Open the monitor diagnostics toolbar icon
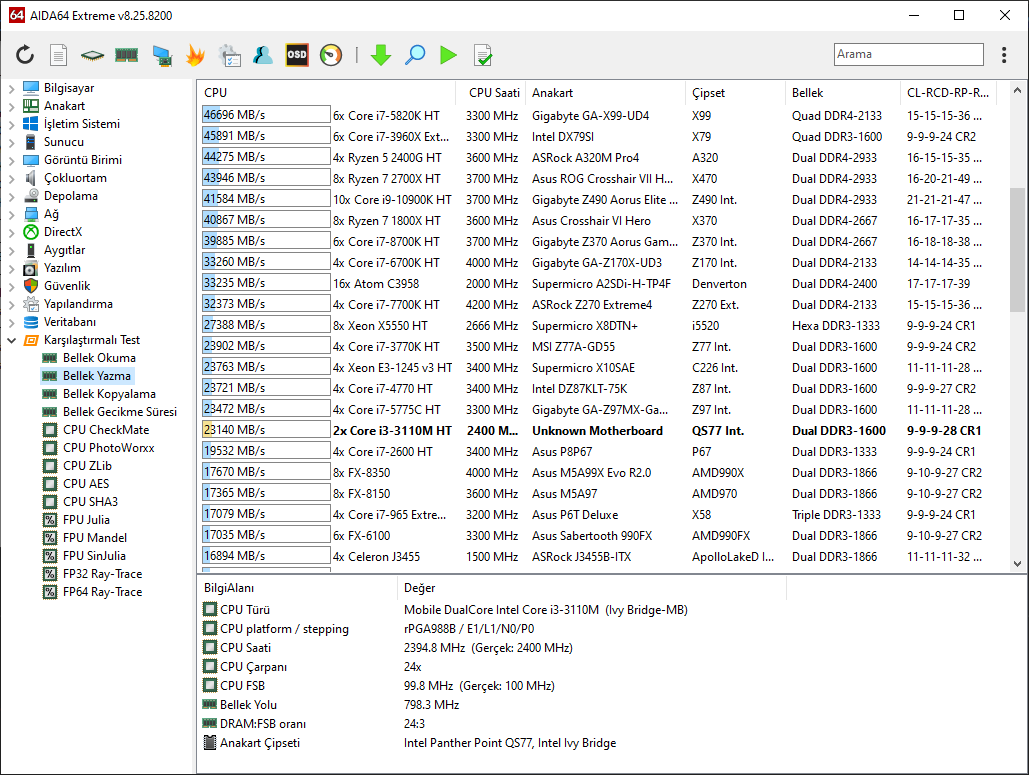This screenshot has width=1029, height=775. pos(161,55)
